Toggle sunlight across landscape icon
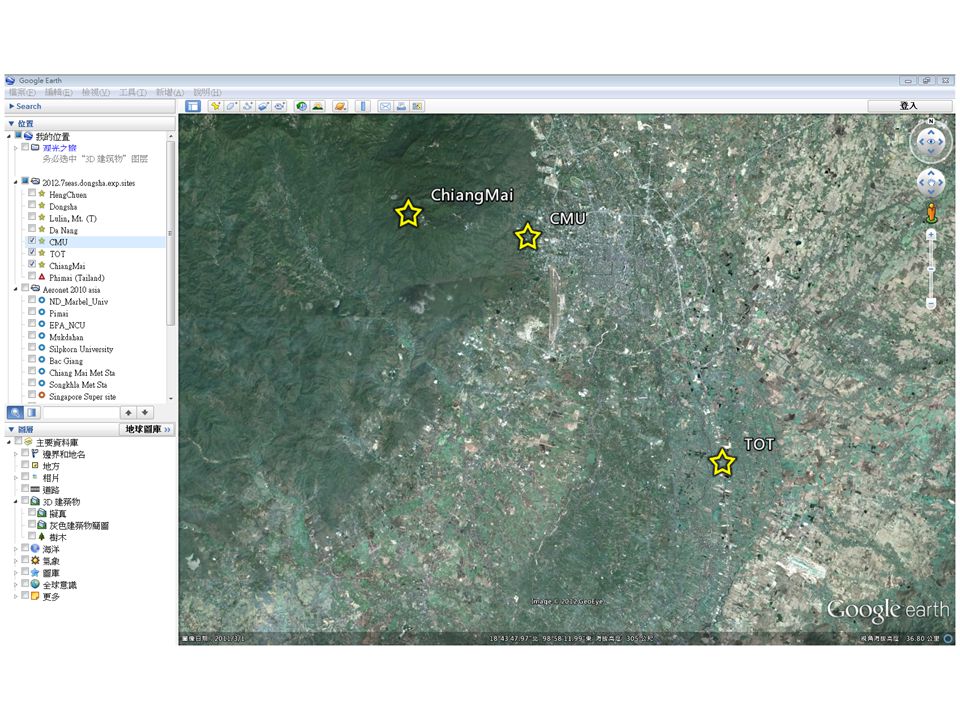Image resolution: width=960 pixels, height=720 pixels. 318,107
